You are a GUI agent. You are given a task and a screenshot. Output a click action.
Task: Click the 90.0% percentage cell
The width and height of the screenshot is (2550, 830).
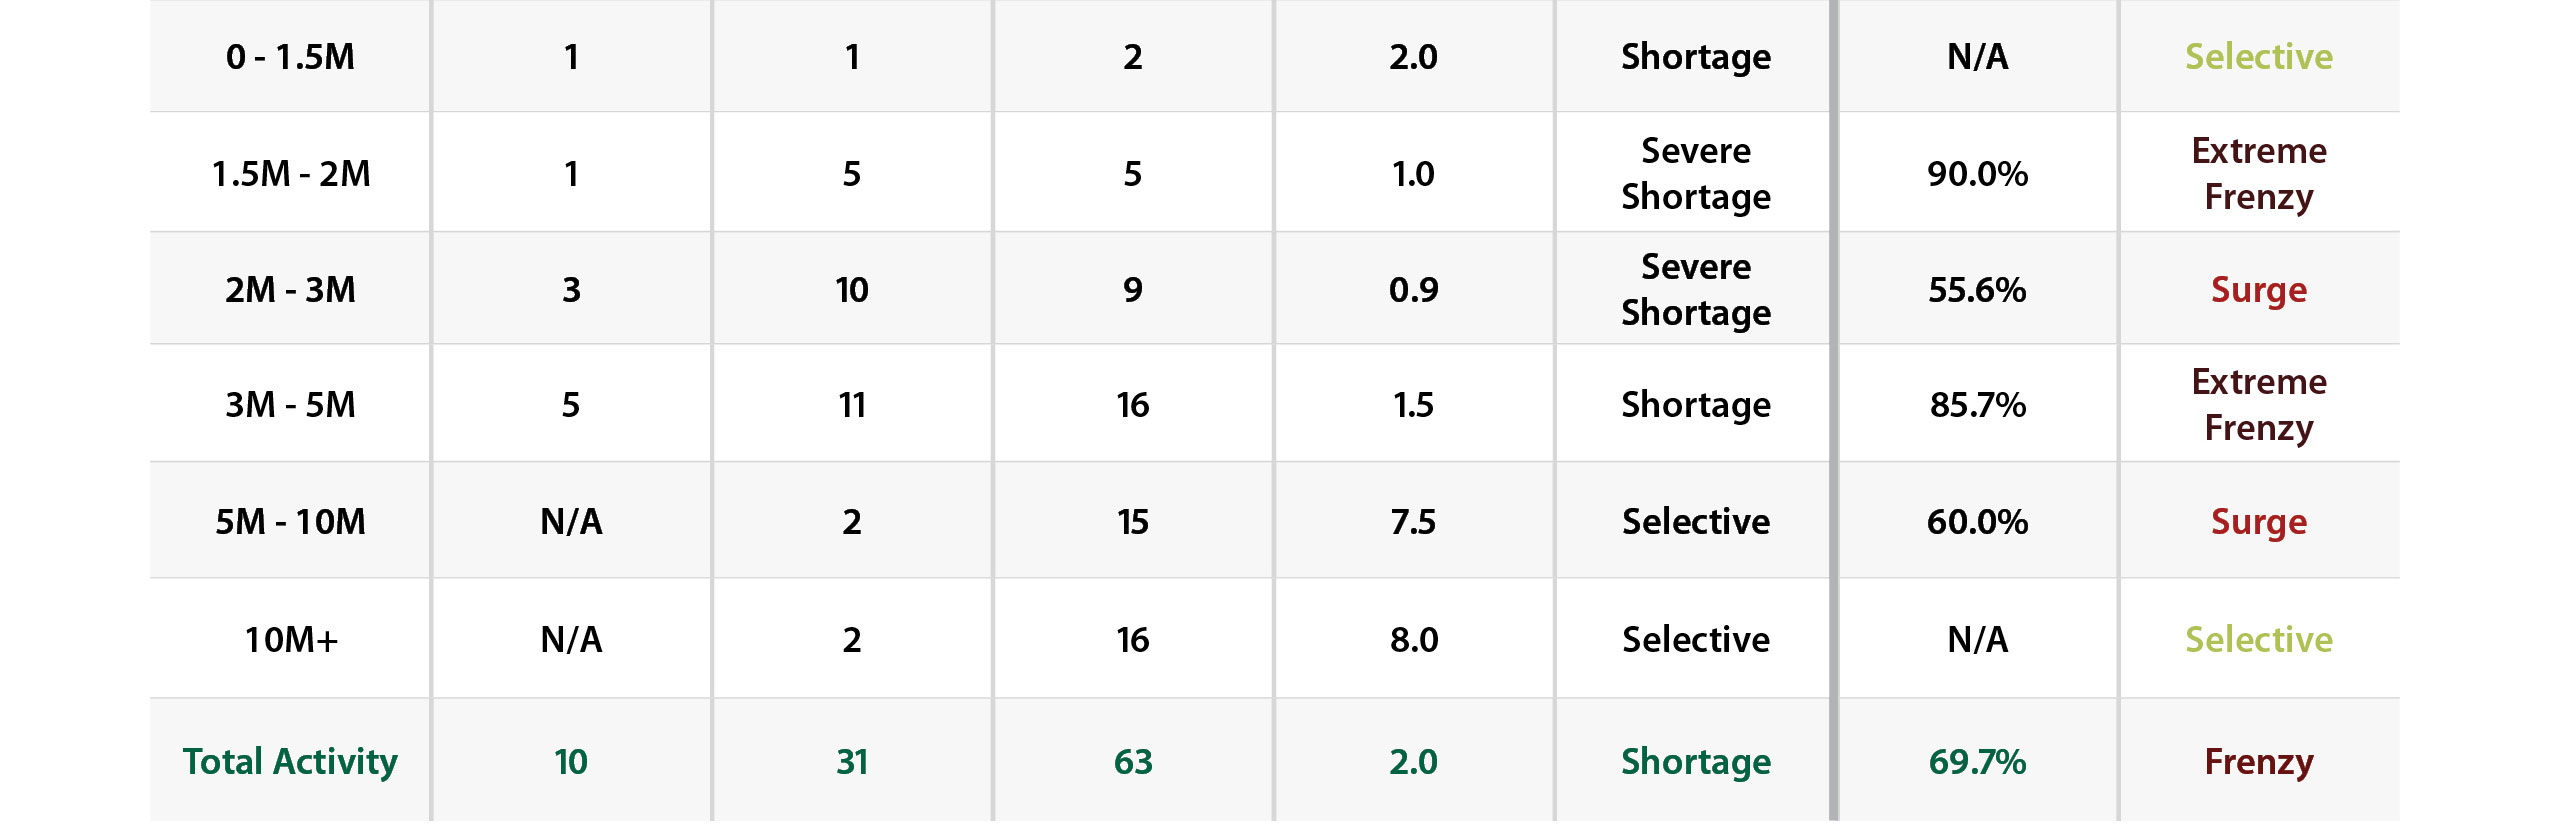click(x=1977, y=174)
